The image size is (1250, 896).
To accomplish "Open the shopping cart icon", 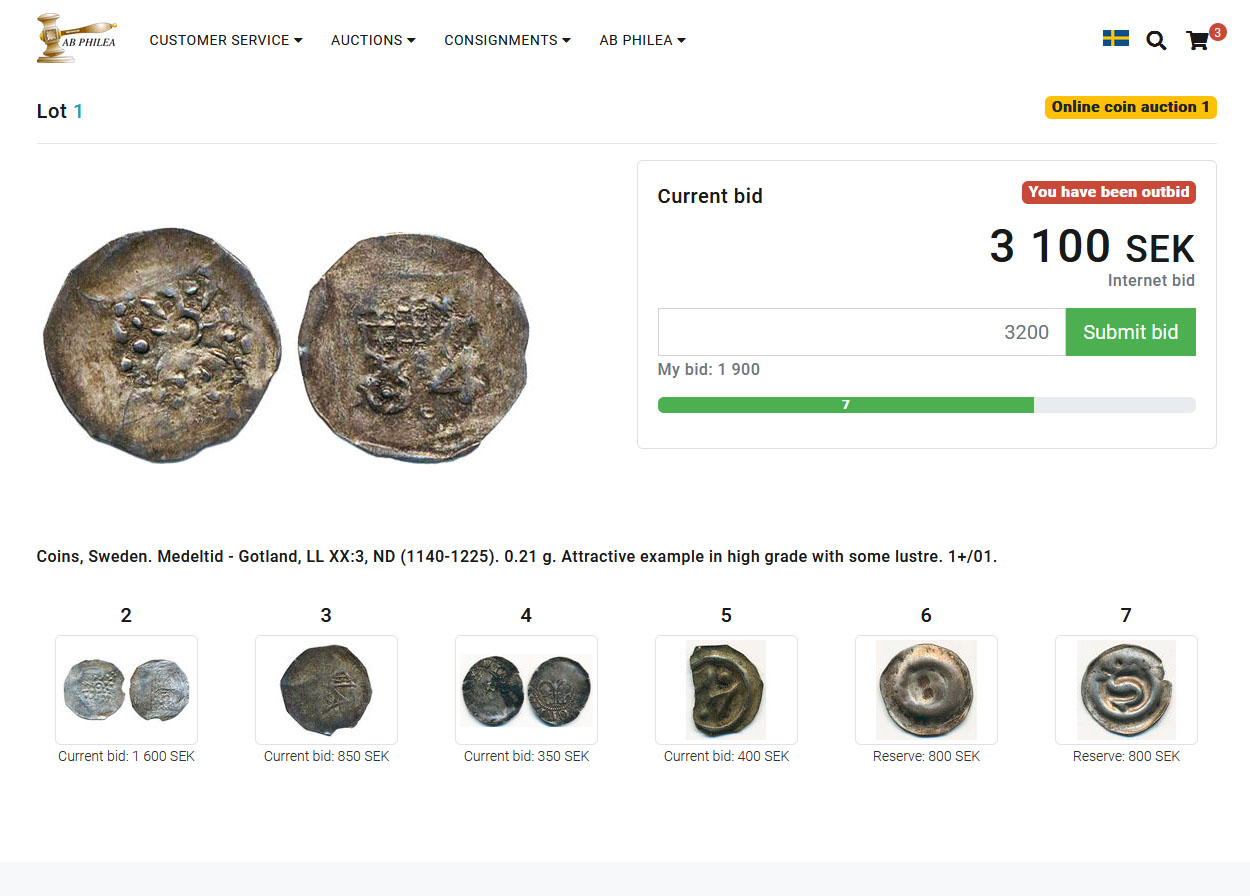I will coord(1197,40).
